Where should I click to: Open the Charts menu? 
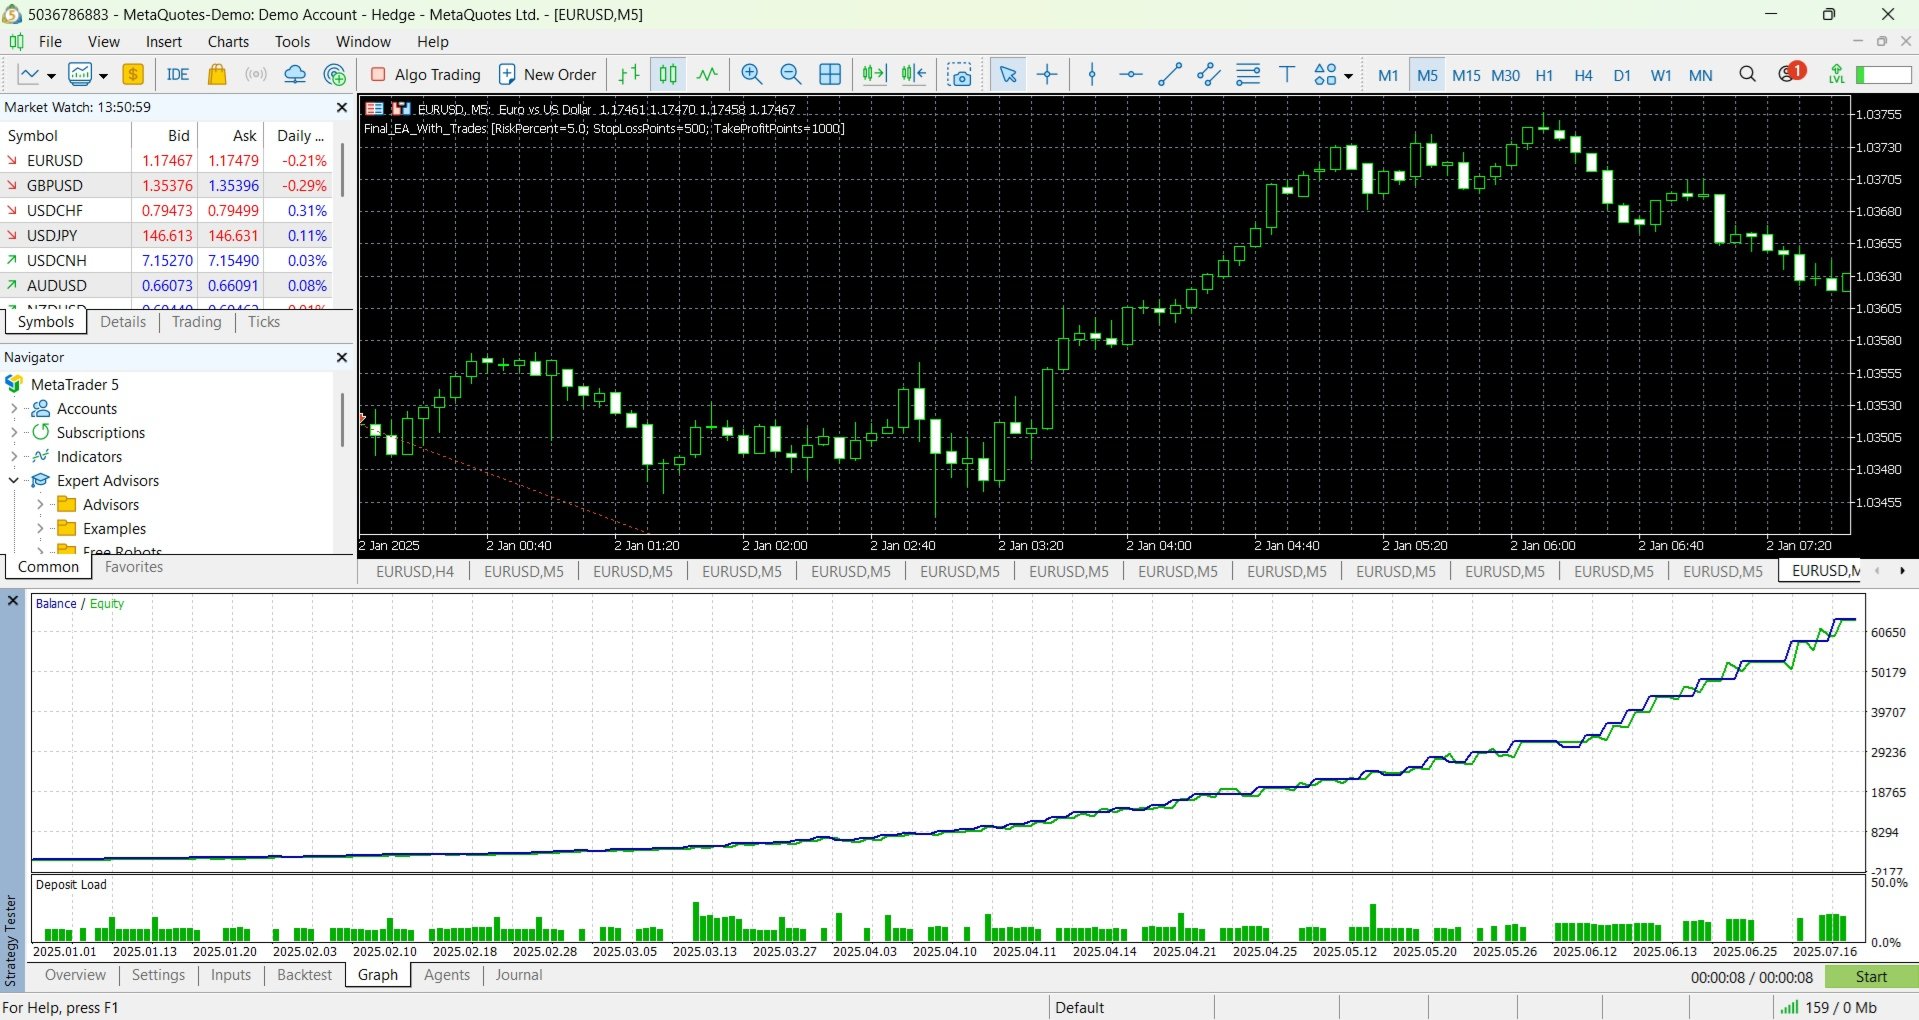[228, 41]
